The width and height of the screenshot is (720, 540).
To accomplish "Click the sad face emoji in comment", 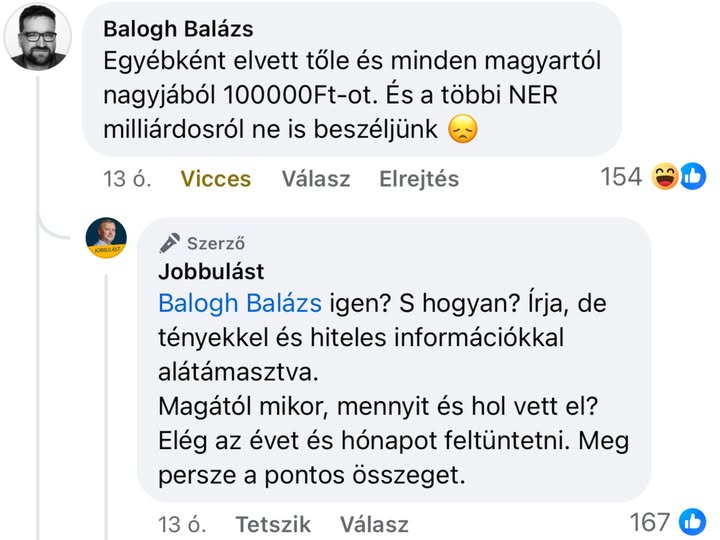I will (x=461, y=130).
